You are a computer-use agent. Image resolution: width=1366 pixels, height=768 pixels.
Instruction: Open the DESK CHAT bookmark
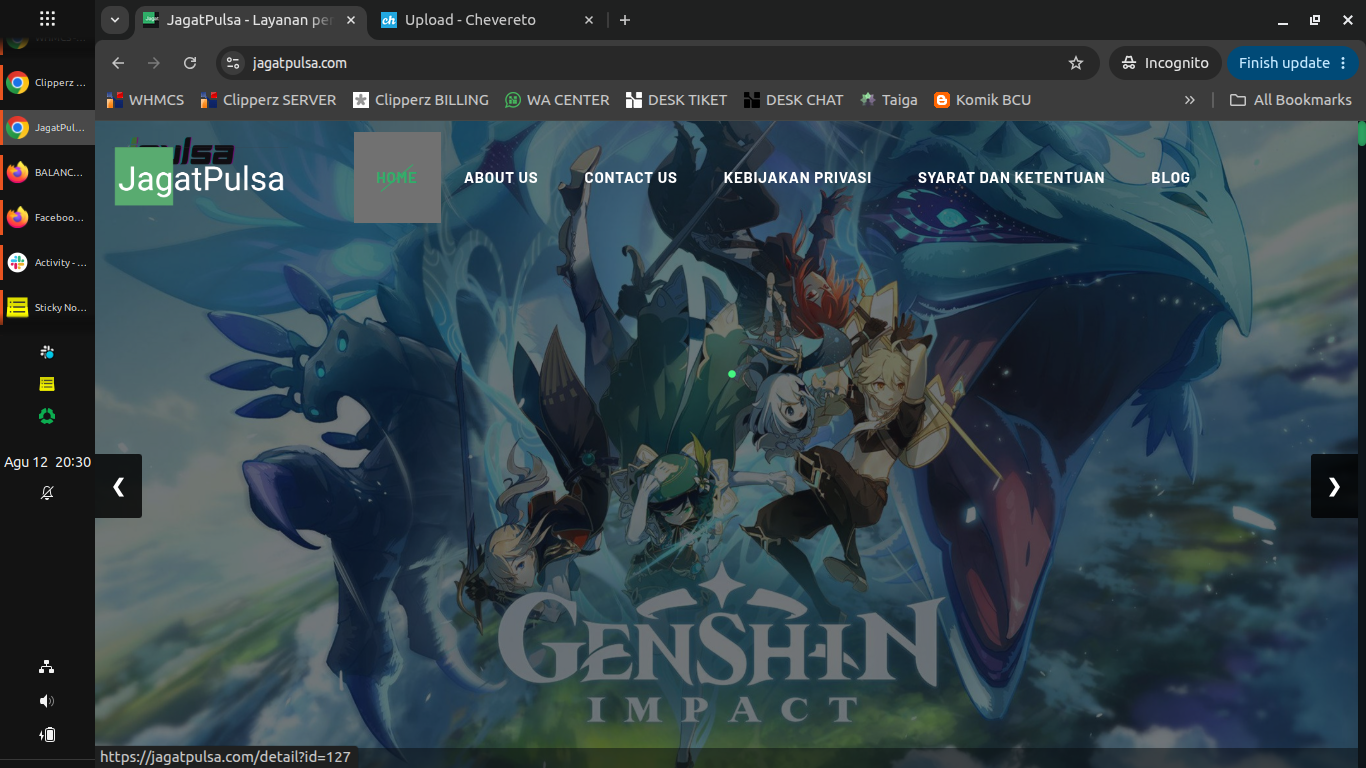[x=794, y=100]
